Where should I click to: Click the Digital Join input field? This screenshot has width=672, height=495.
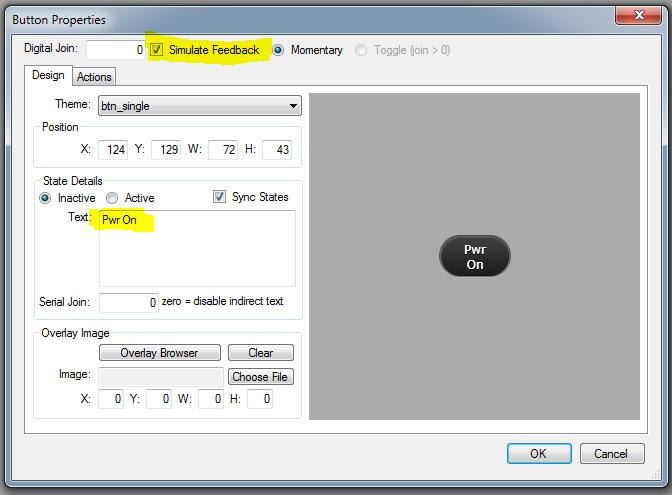[x=116, y=50]
